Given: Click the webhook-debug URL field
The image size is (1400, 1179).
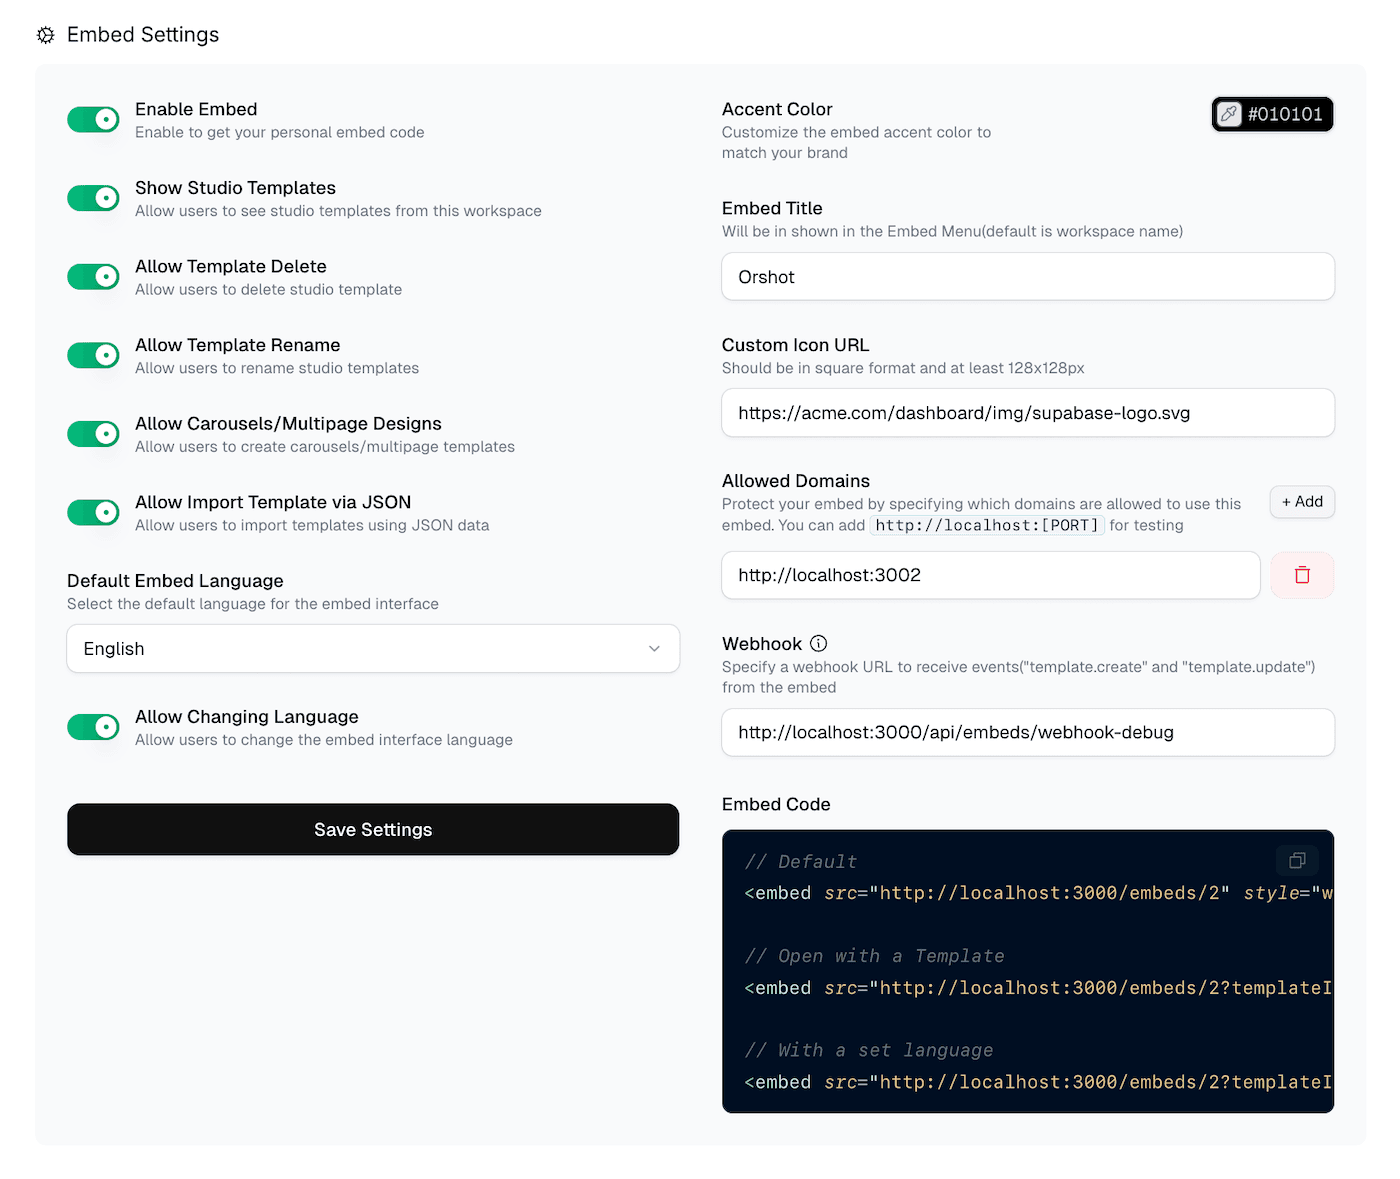Looking at the screenshot, I should (x=1027, y=732).
